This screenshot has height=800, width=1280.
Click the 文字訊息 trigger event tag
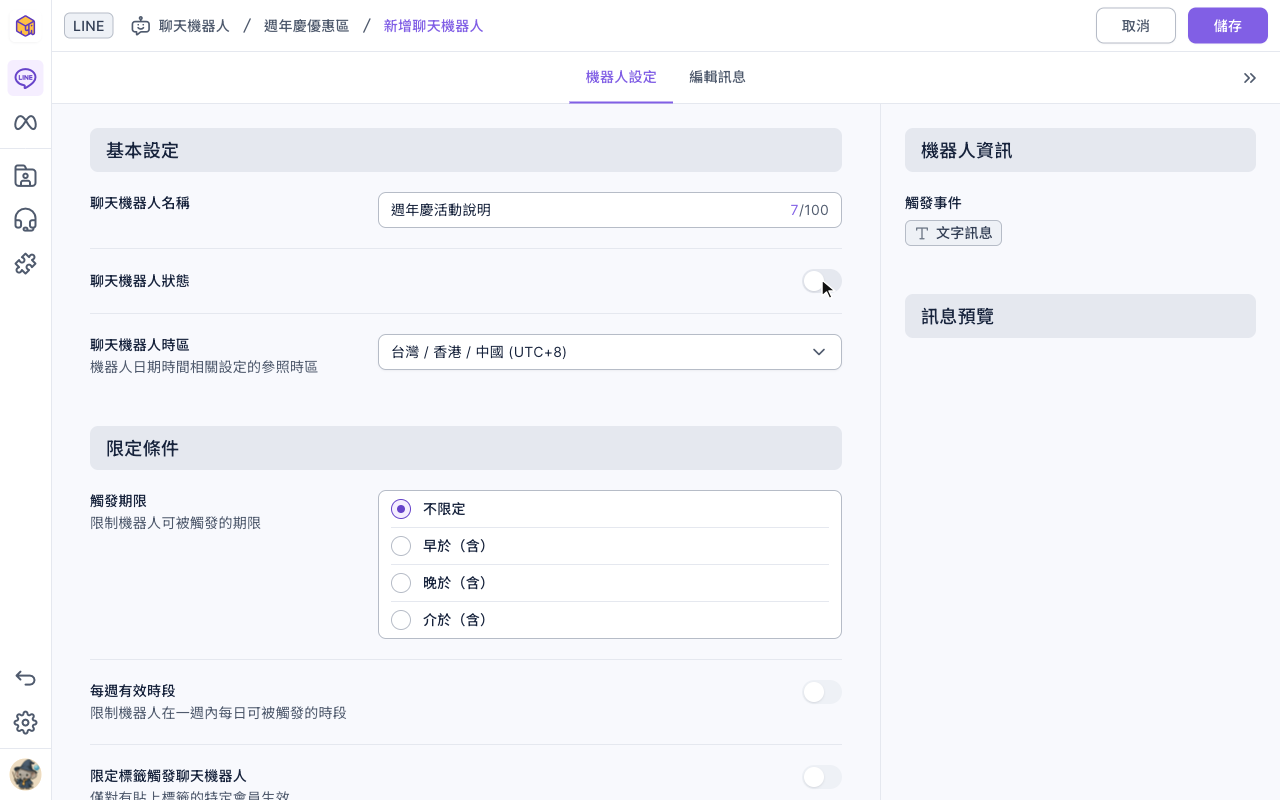pos(953,233)
